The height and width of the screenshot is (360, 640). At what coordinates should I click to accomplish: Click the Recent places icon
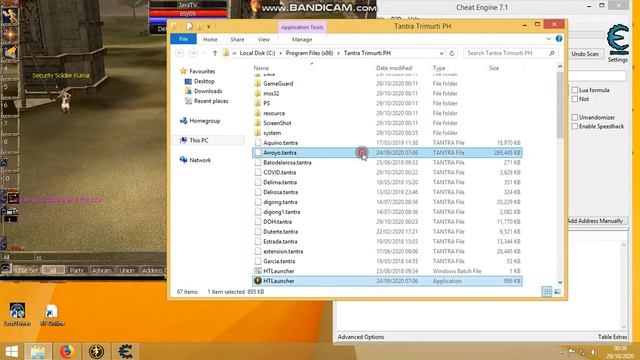click(x=188, y=101)
